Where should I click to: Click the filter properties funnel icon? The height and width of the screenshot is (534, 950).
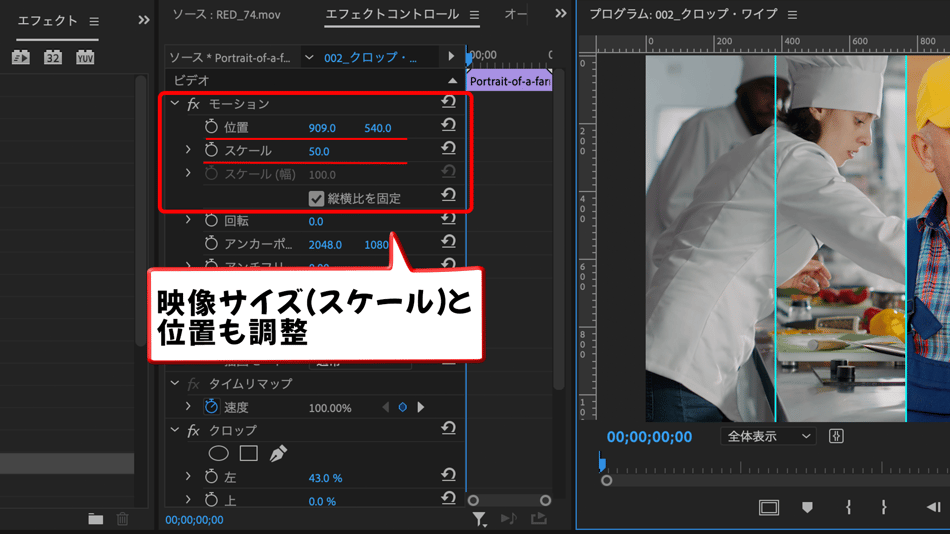click(x=480, y=518)
